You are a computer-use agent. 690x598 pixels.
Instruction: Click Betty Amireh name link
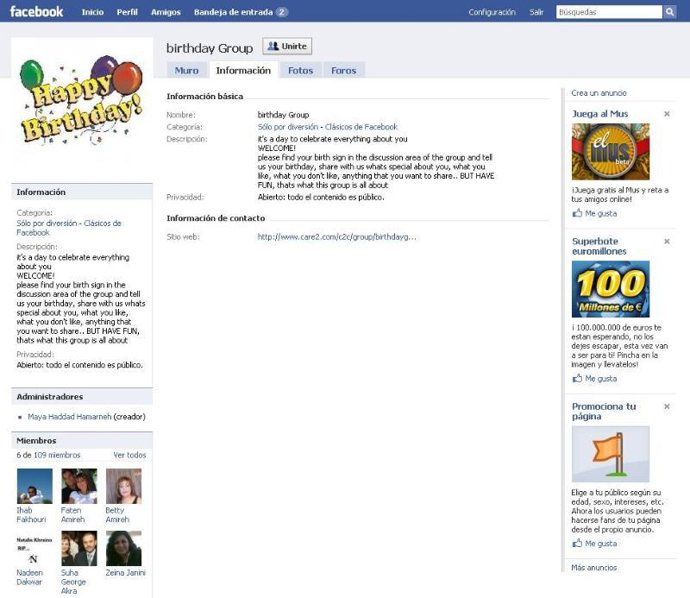[117, 515]
